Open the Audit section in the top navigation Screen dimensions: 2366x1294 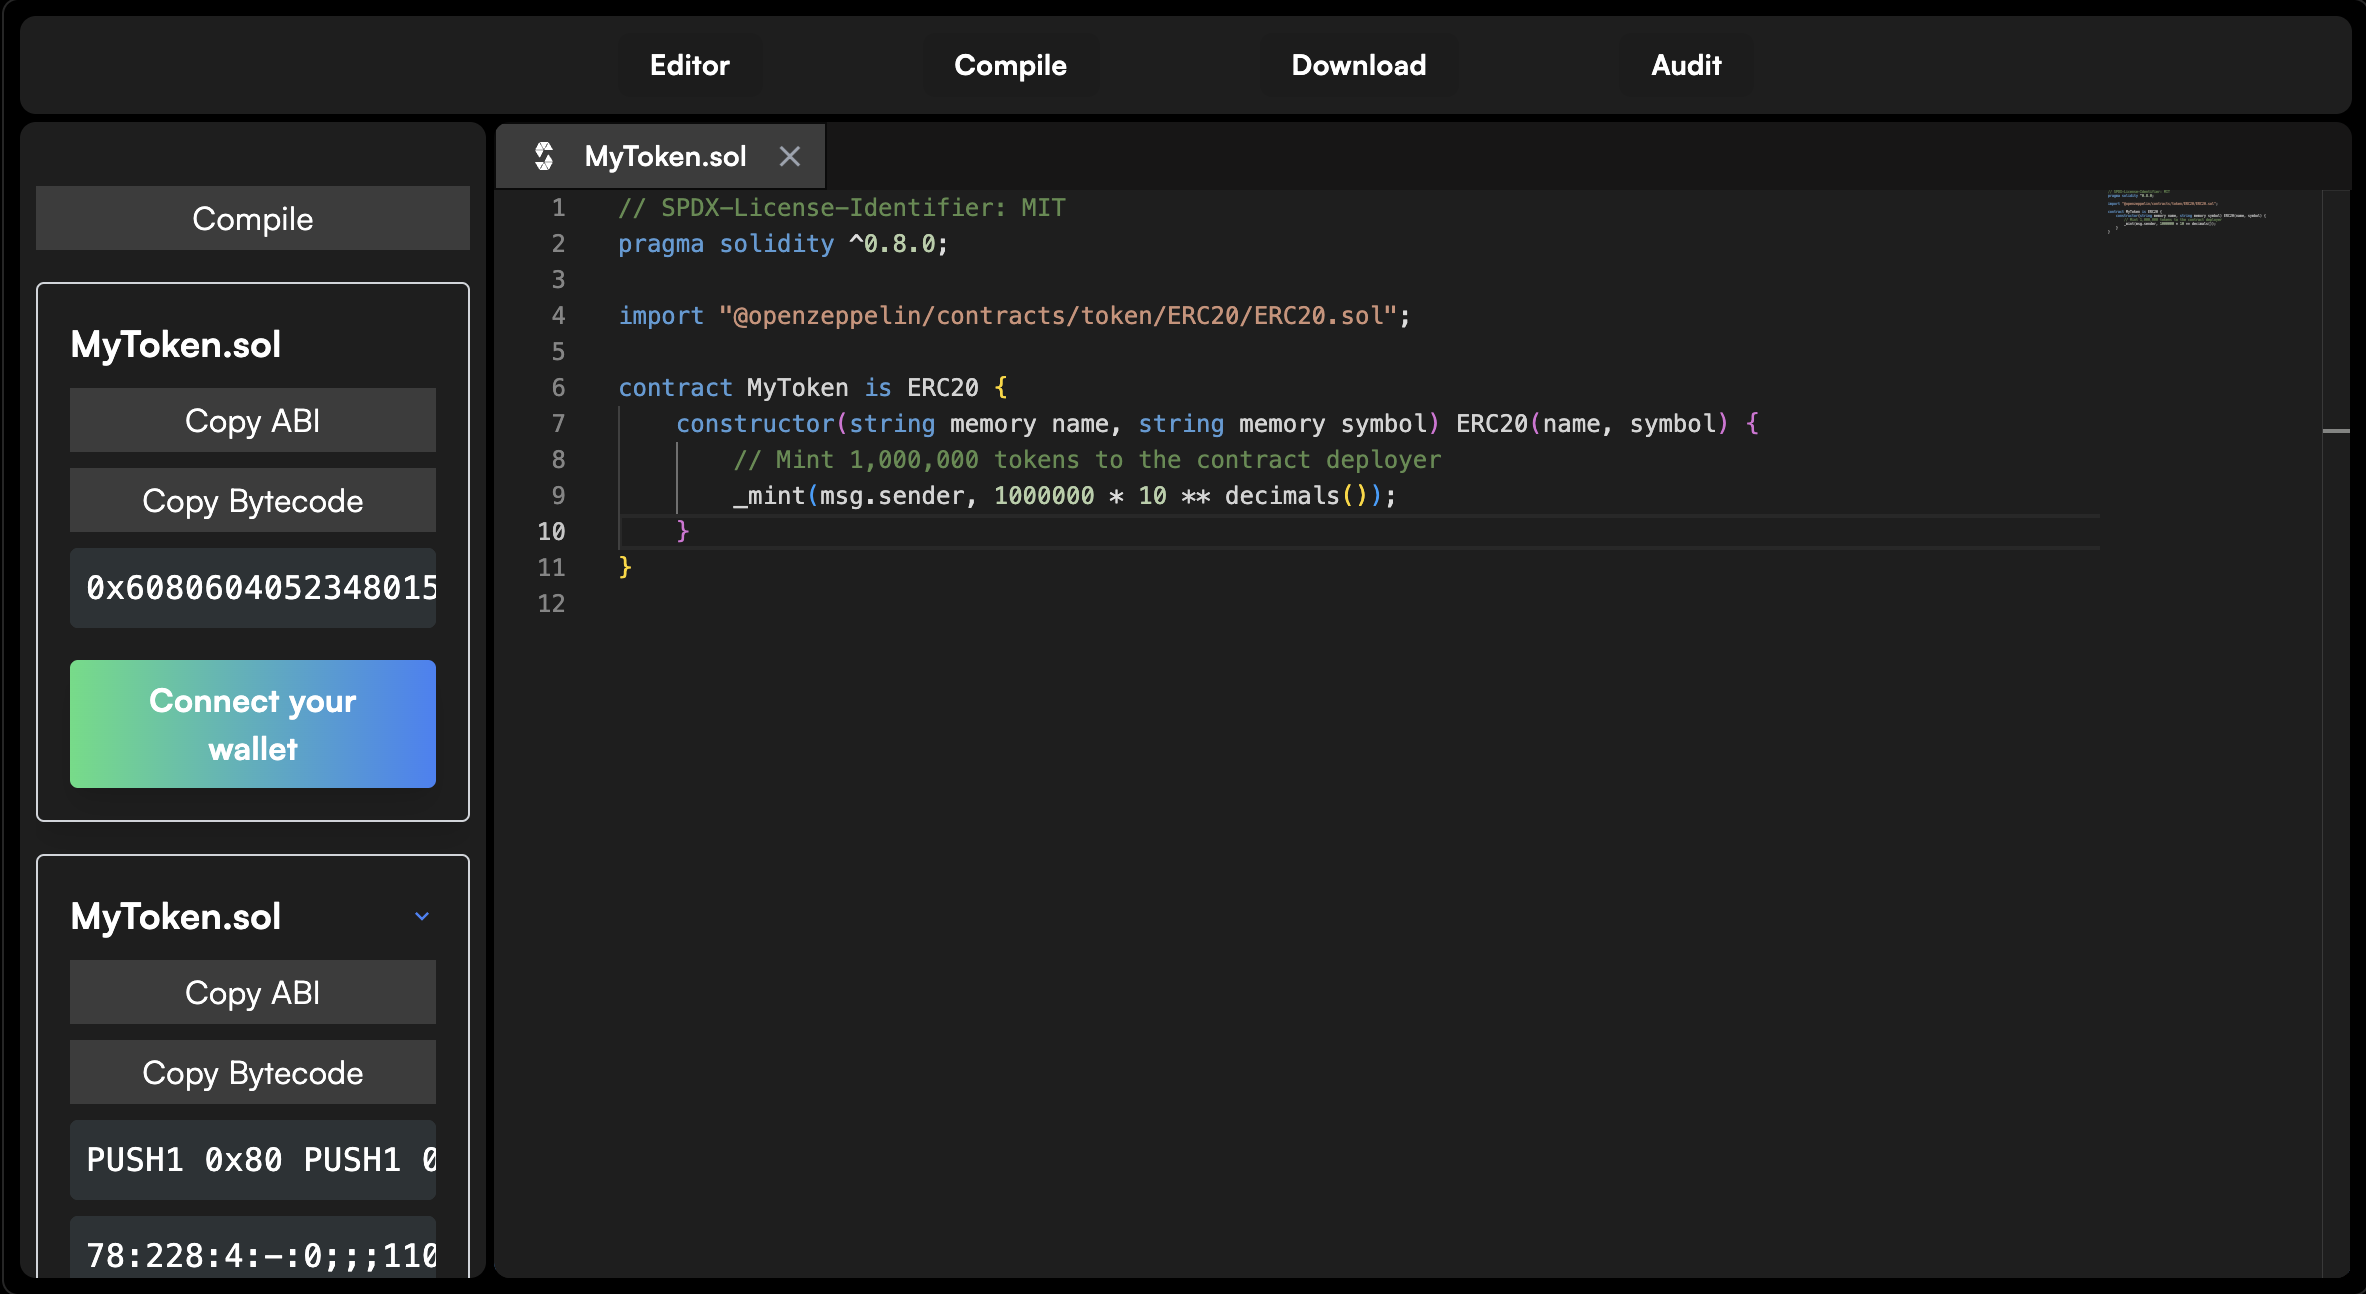point(1686,65)
